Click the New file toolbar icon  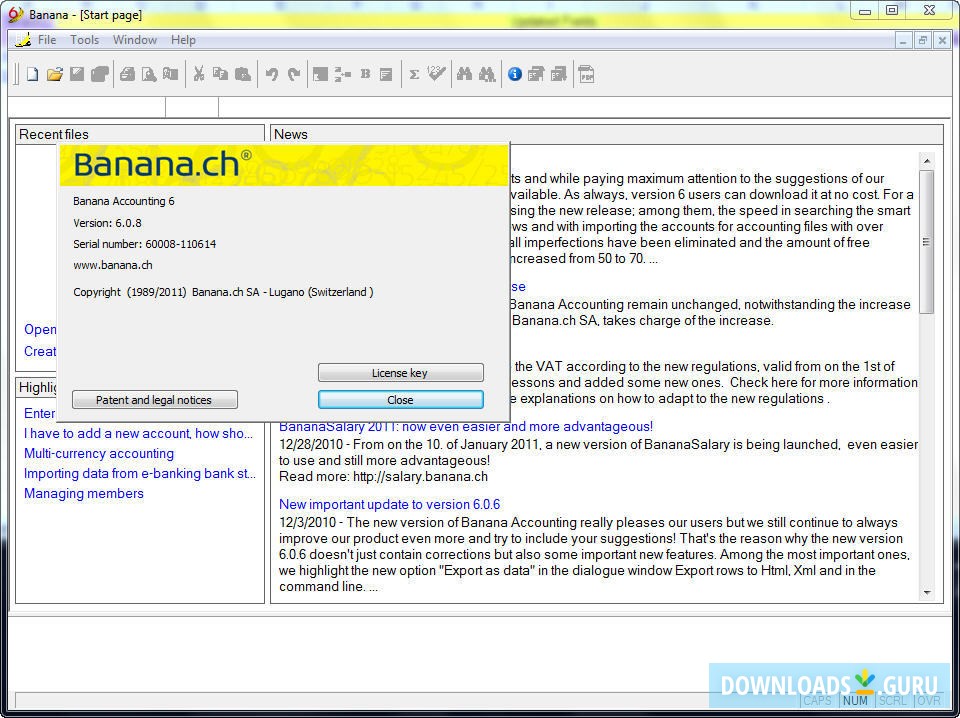pos(32,75)
